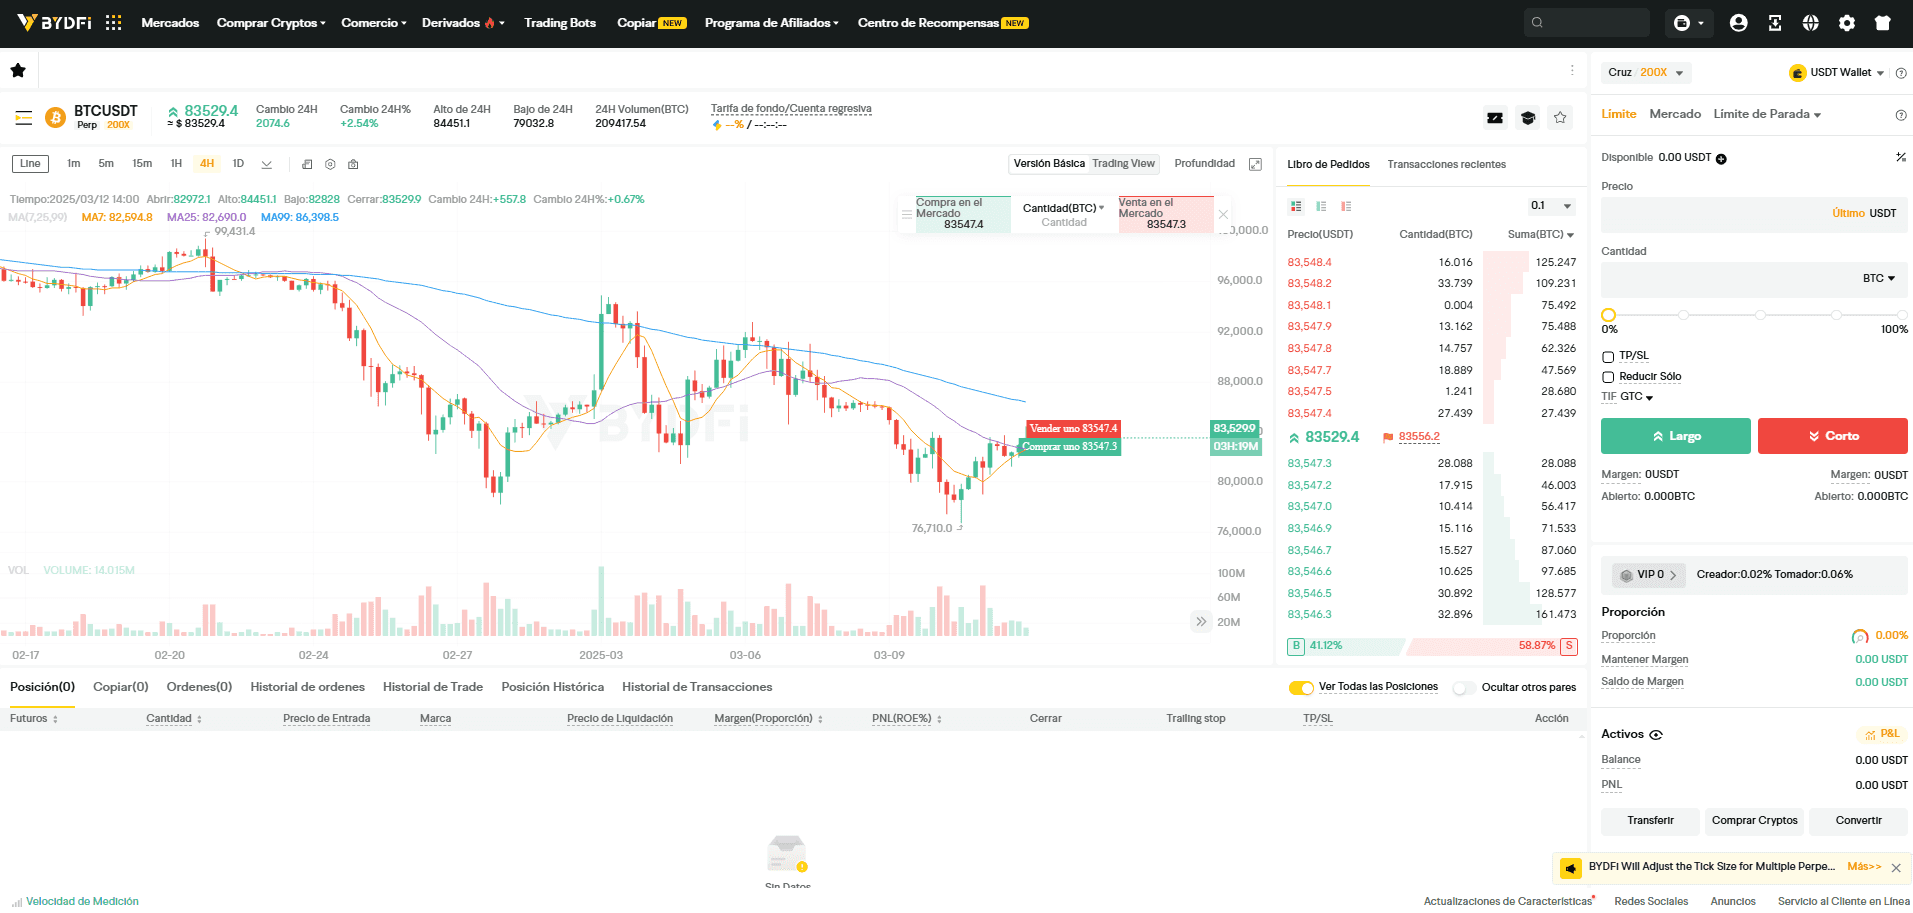Open the Mercados menu
The image size is (1913, 913).
[170, 22]
